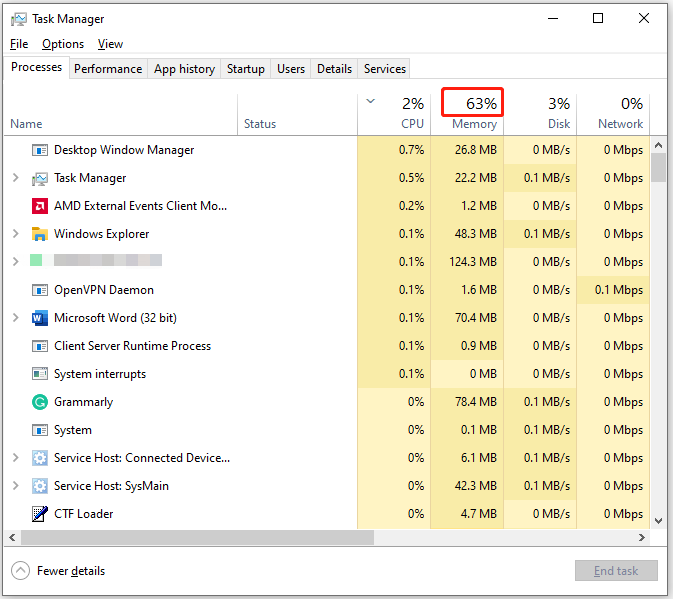Switch to the Users tab
Image resolution: width=673 pixels, height=599 pixels.
[x=291, y=69]
